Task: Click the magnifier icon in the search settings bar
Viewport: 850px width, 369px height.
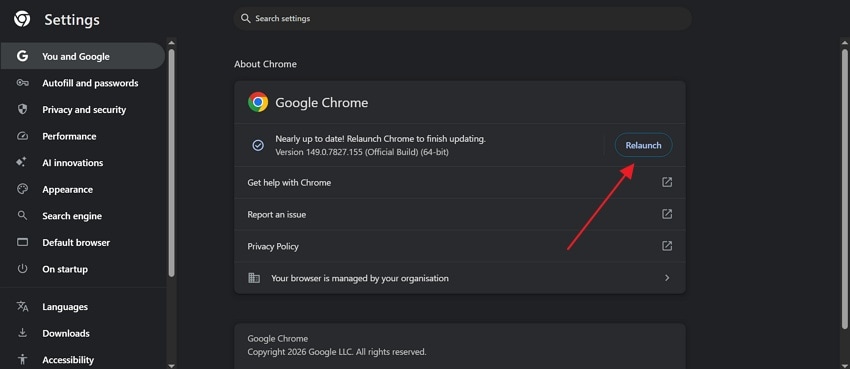Action: (x=246, y=18)
